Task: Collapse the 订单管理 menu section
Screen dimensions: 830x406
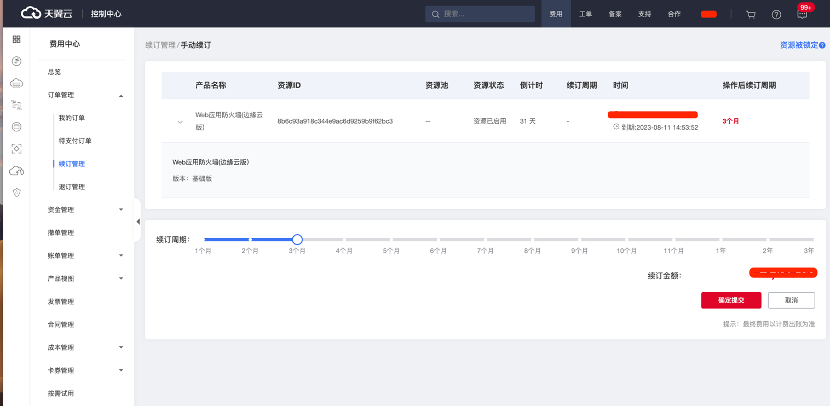Action: 121,95
